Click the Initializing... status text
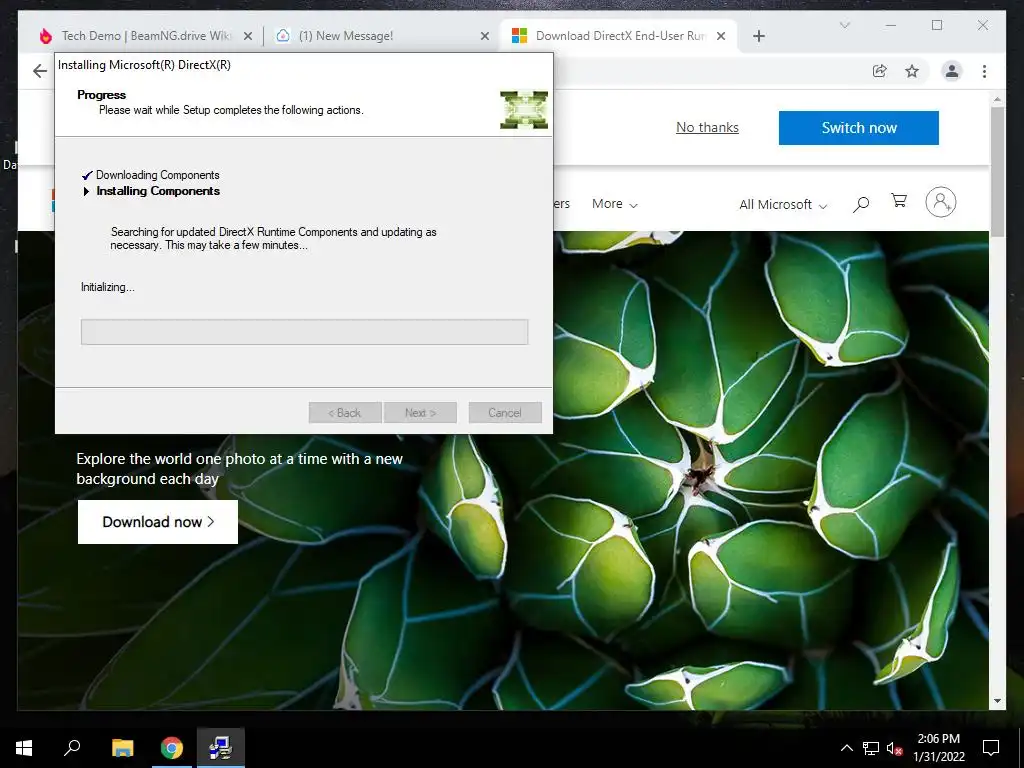The height and width of the screenshot is (768, 1024). [108, 287]
